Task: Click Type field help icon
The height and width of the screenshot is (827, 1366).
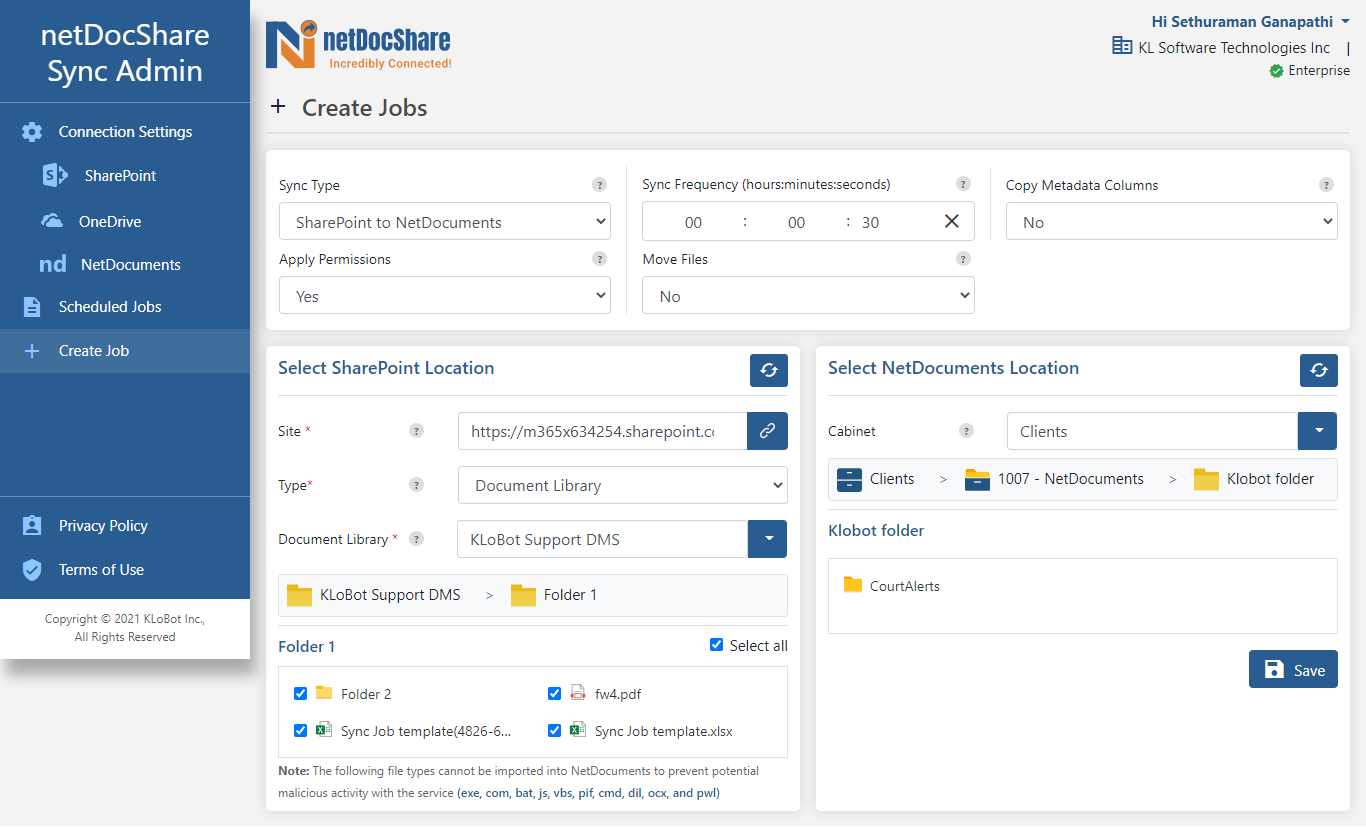Action: point(416,485)
